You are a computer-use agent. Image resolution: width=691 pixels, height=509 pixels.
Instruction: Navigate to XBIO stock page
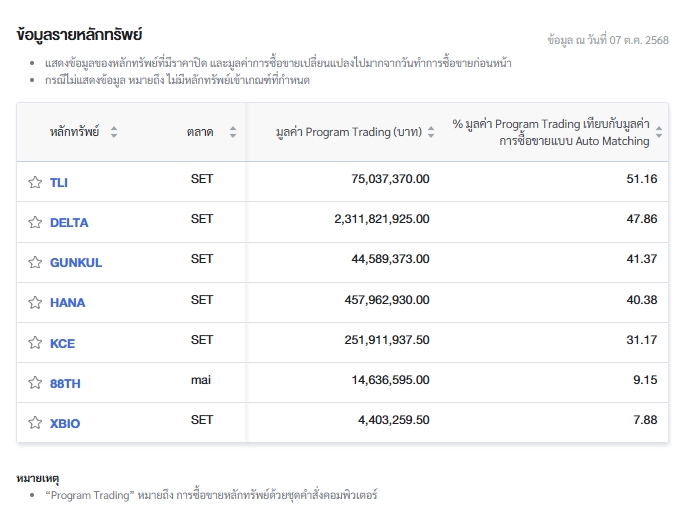click(x=65, y=423)
